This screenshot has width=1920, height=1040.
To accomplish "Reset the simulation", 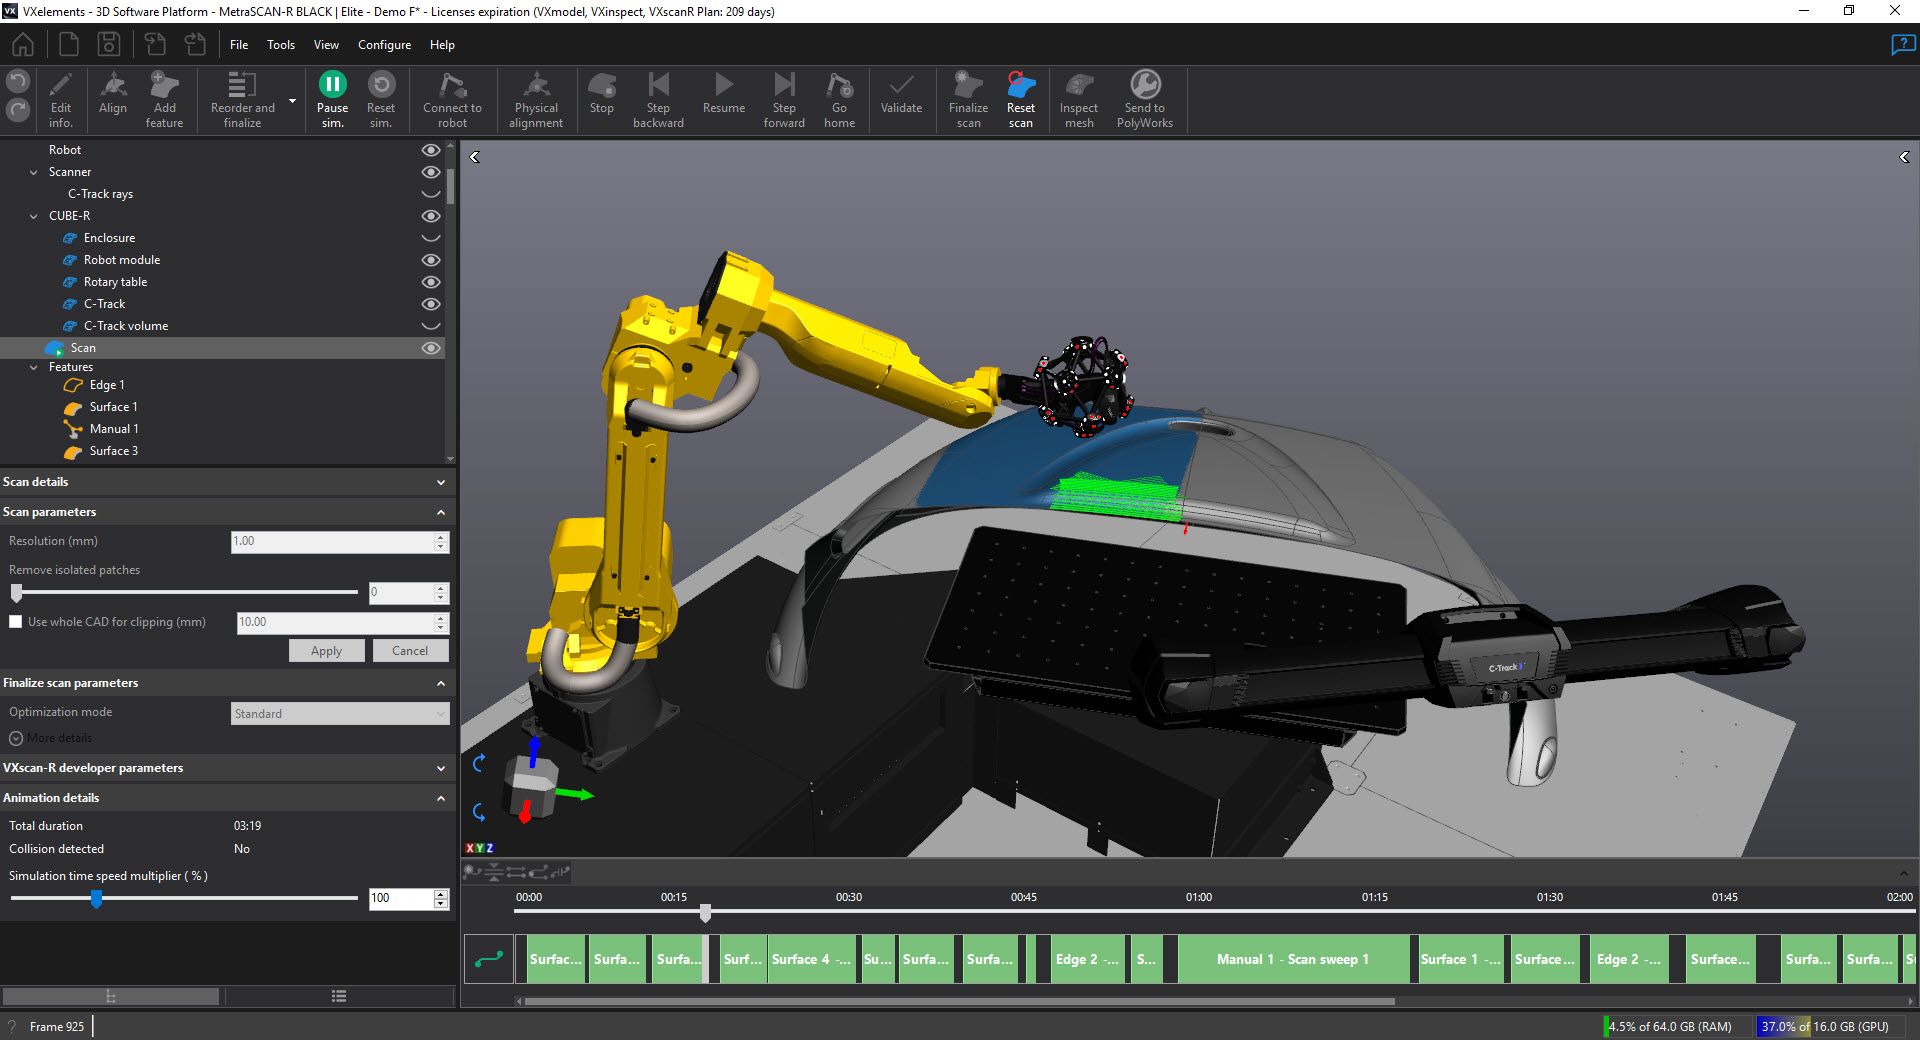I will click(381, 100).
